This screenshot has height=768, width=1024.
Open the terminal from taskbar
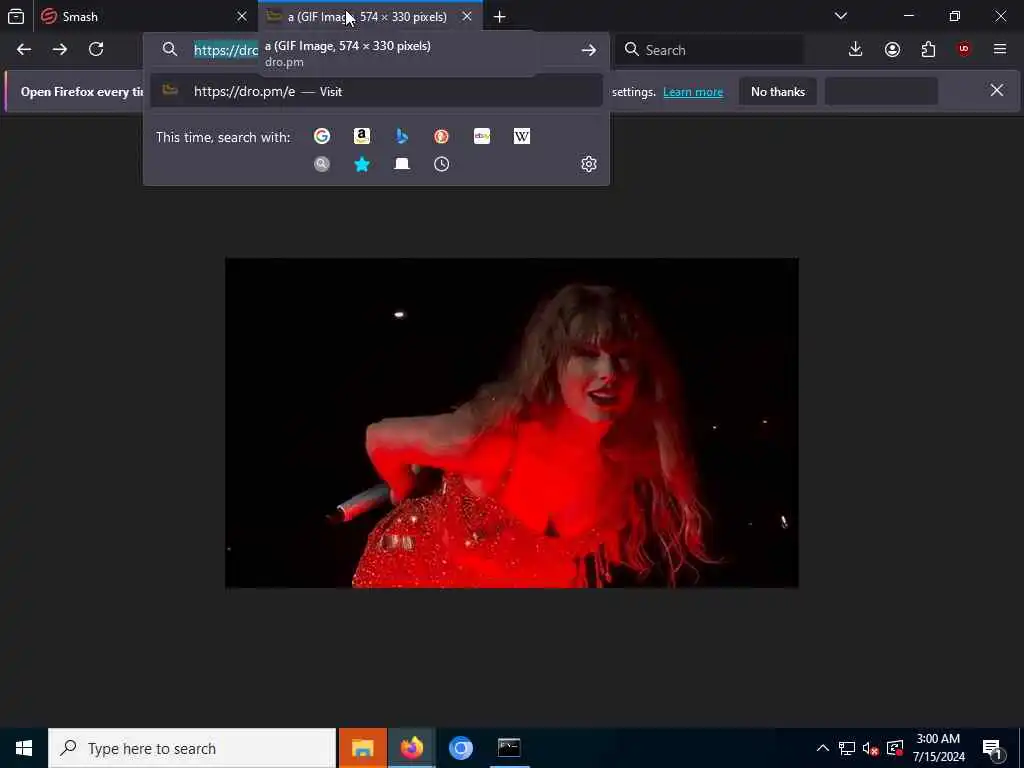click(x=509, y=748)
